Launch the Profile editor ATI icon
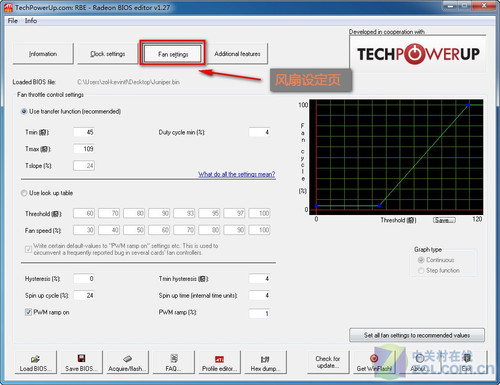This screenshot has height=385, width=500. pyautogui.click(x=219, y=362)
